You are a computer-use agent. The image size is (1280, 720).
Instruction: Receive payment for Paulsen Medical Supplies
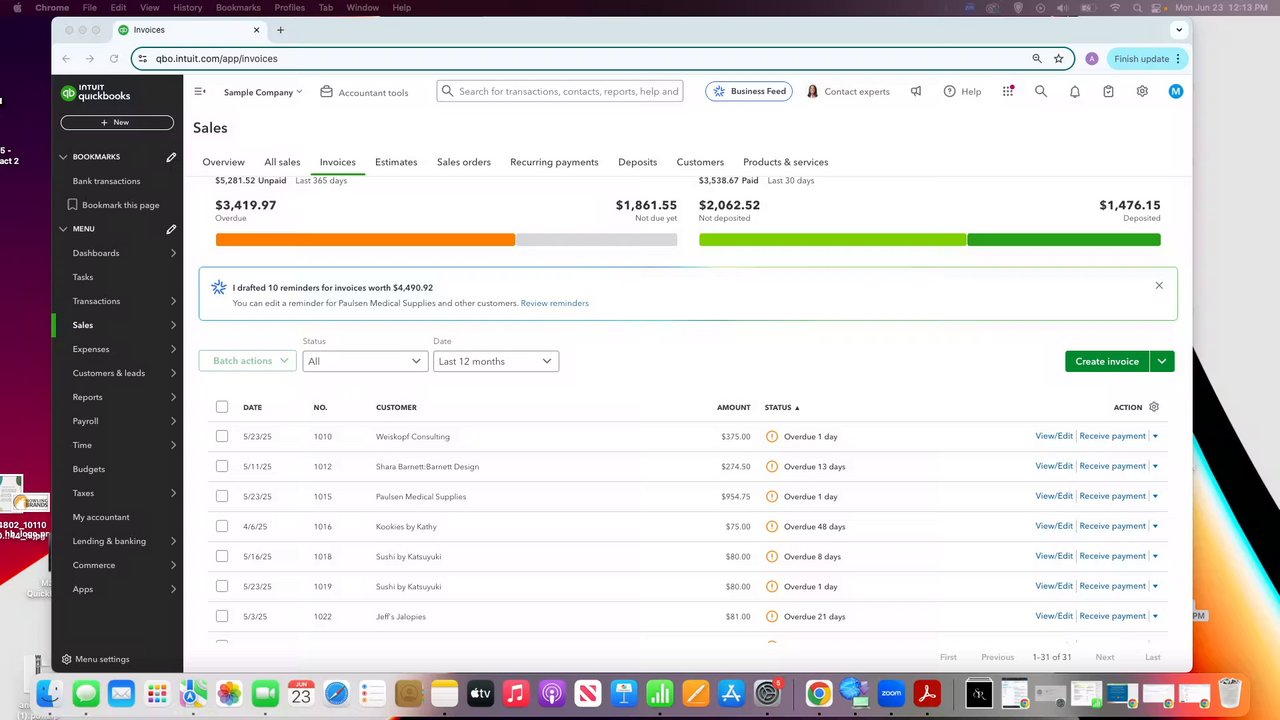point(1112,496)
